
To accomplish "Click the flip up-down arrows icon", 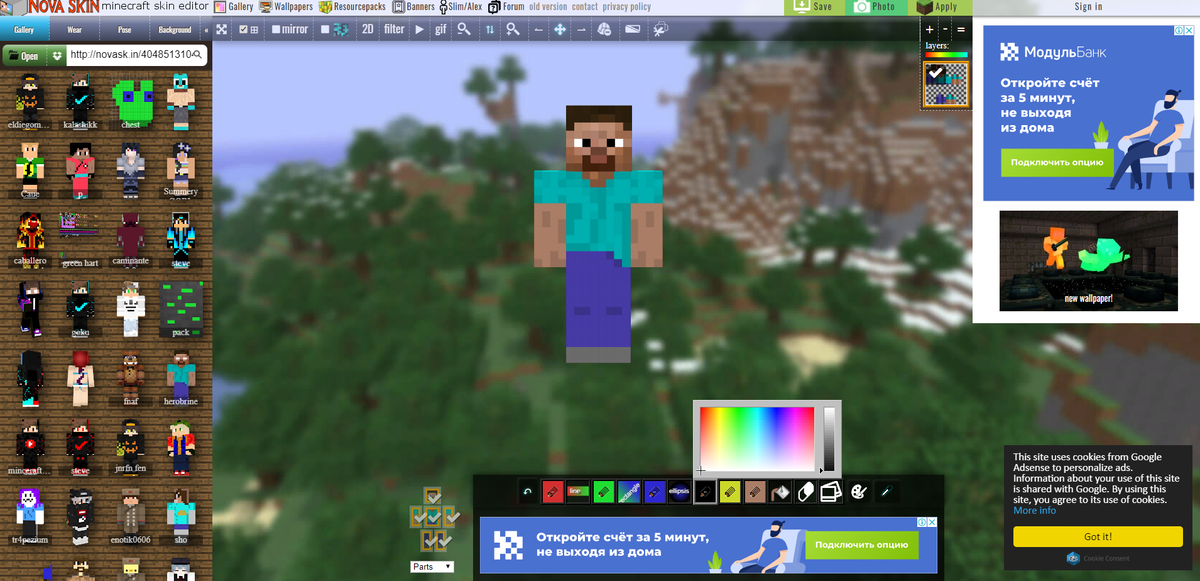I will tap(489, 29).
